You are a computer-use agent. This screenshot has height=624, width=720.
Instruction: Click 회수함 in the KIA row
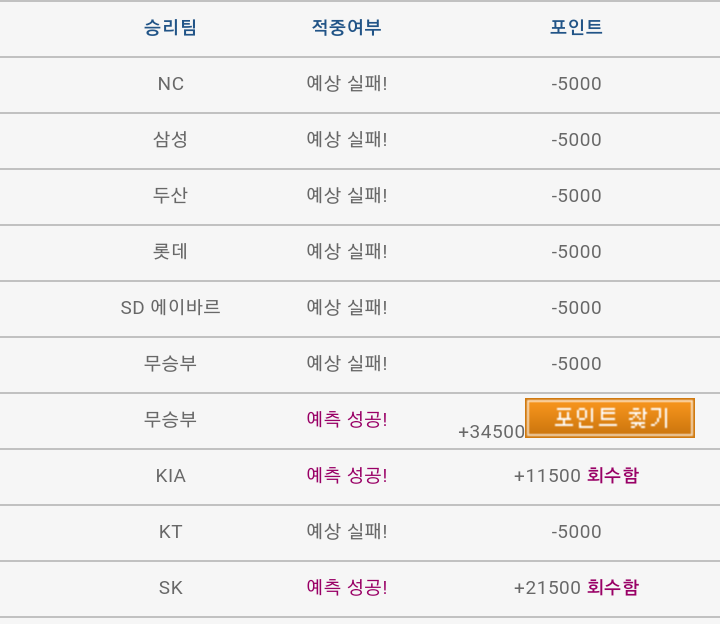pos(612,476)
